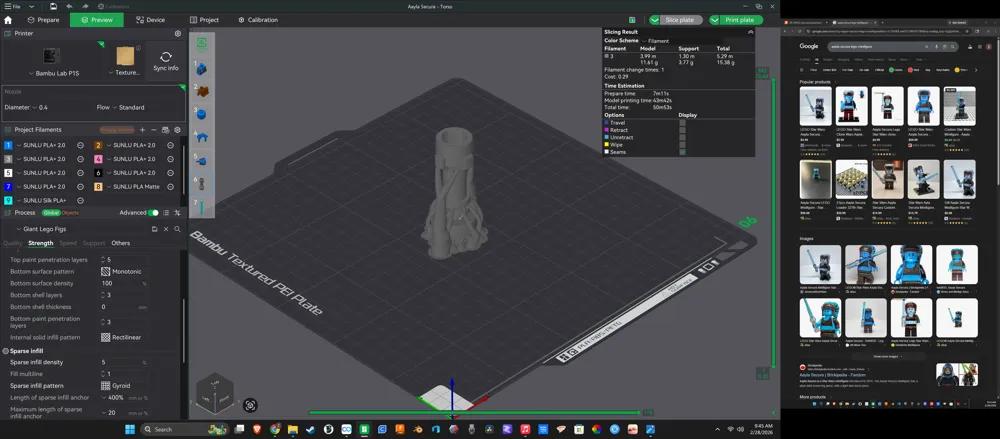Open the Giant Lego Figs preset dropdown

41,229
